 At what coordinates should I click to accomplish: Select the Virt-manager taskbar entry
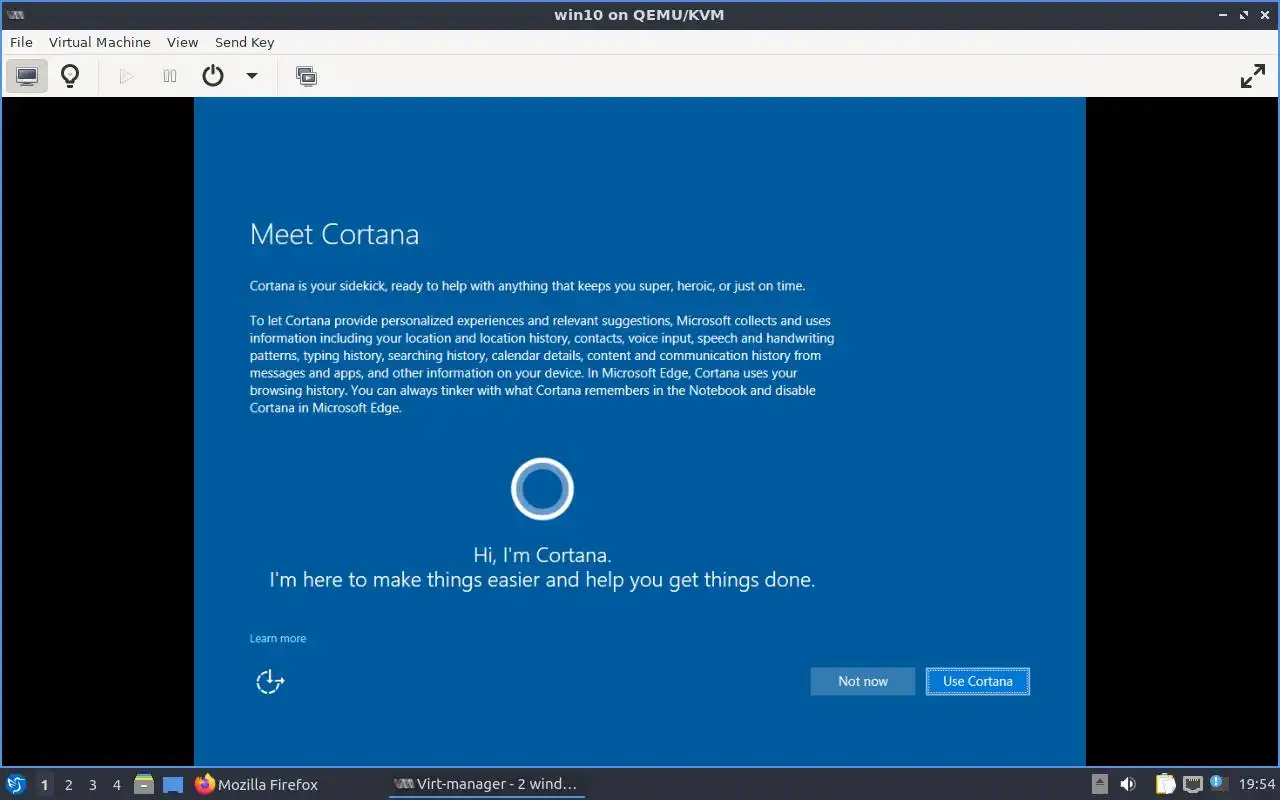(x=486, y=784)
